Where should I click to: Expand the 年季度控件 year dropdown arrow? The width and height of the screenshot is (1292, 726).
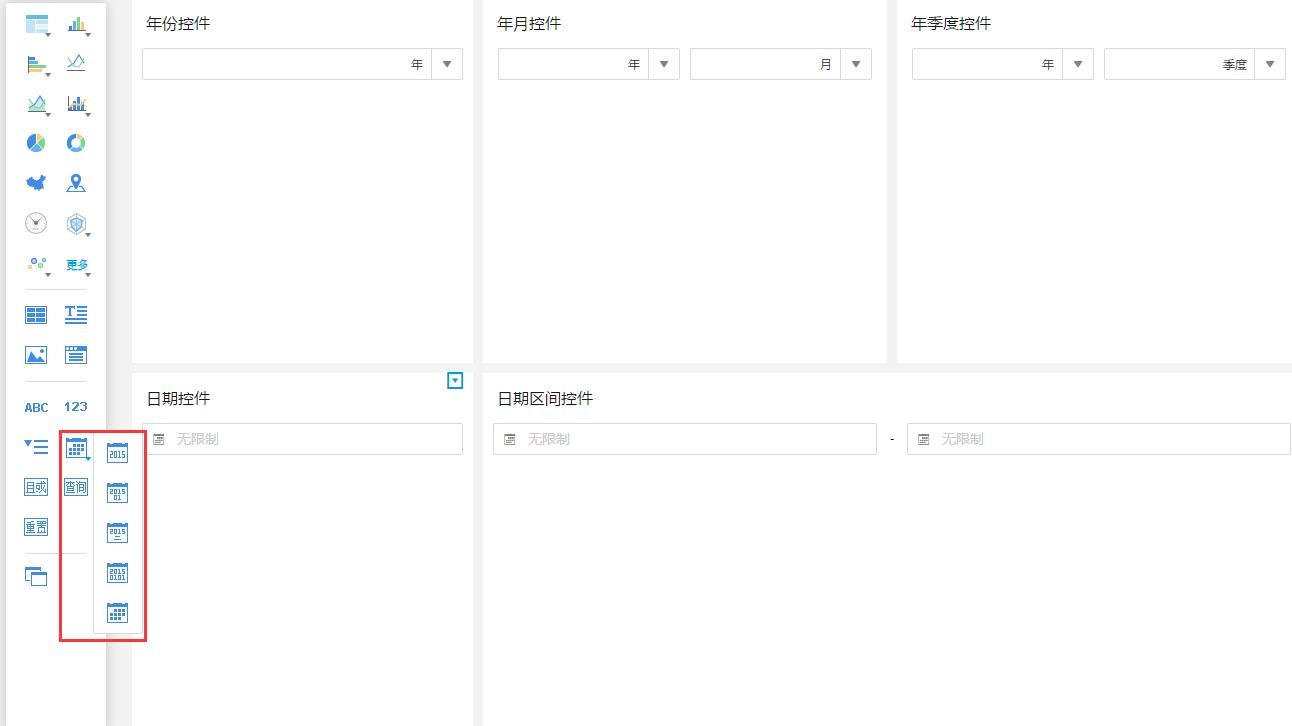tap(1078, 64)
